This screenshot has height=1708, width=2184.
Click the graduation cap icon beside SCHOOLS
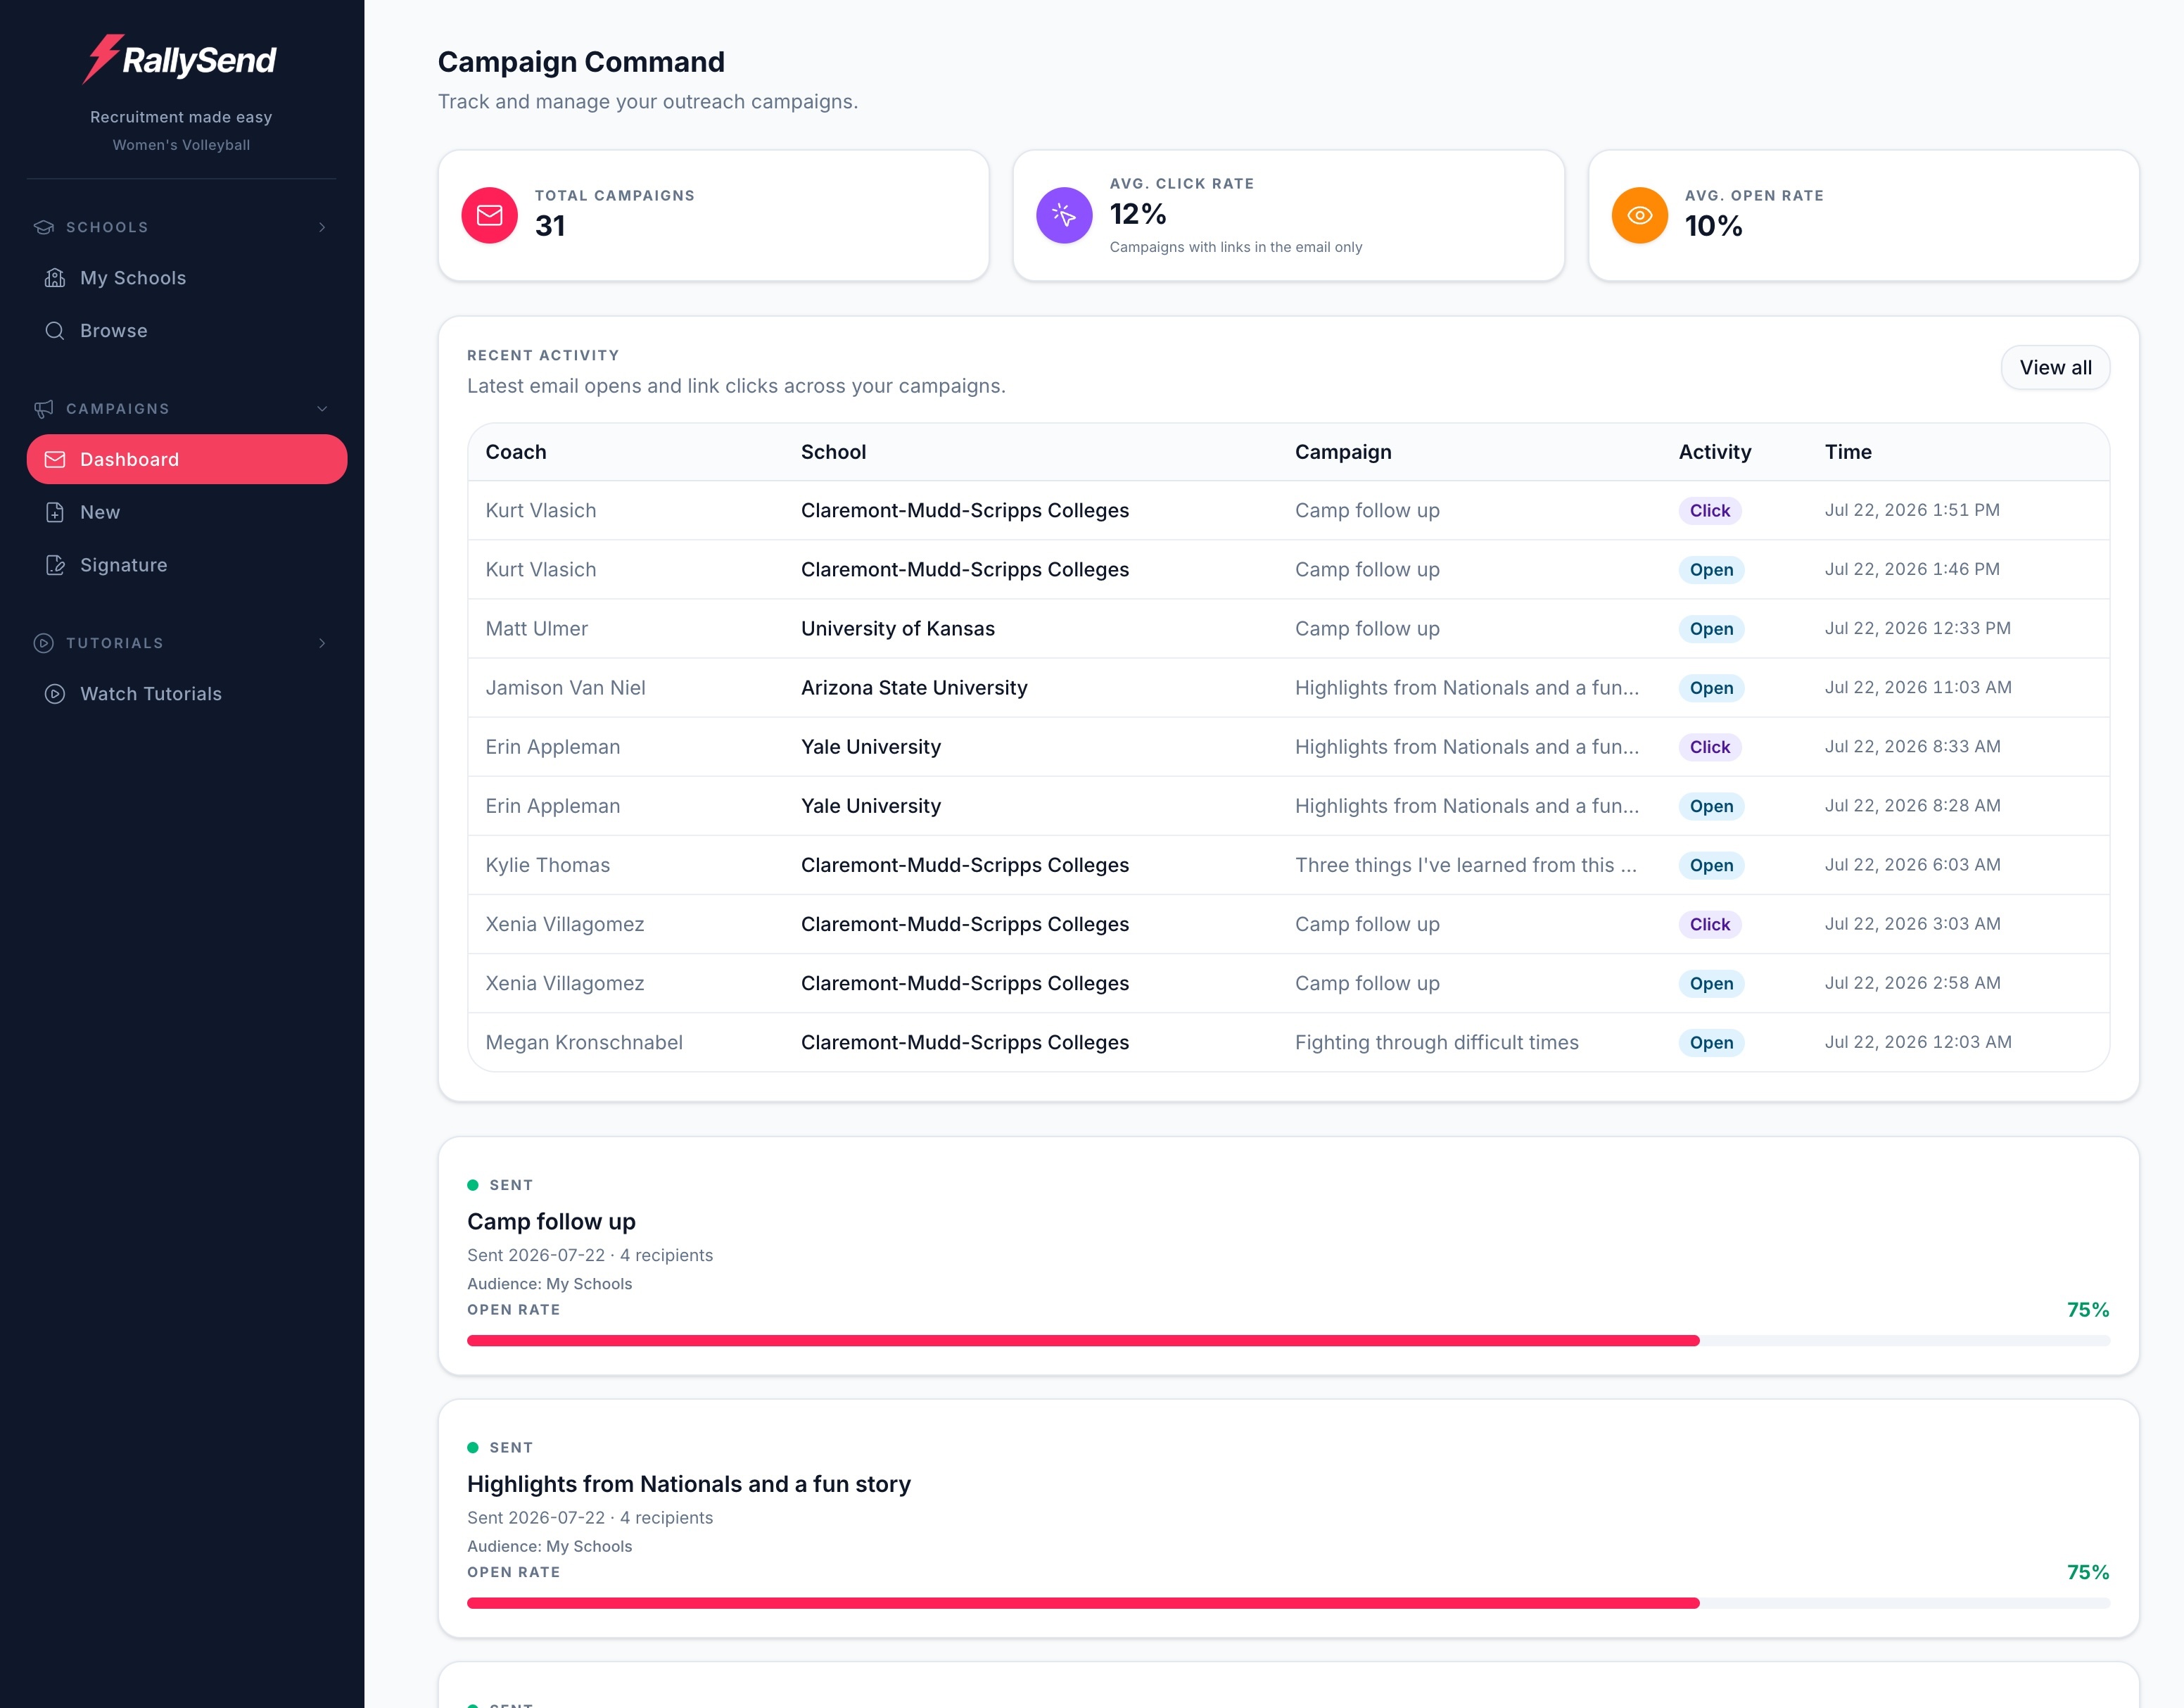(x=44, y=227)
